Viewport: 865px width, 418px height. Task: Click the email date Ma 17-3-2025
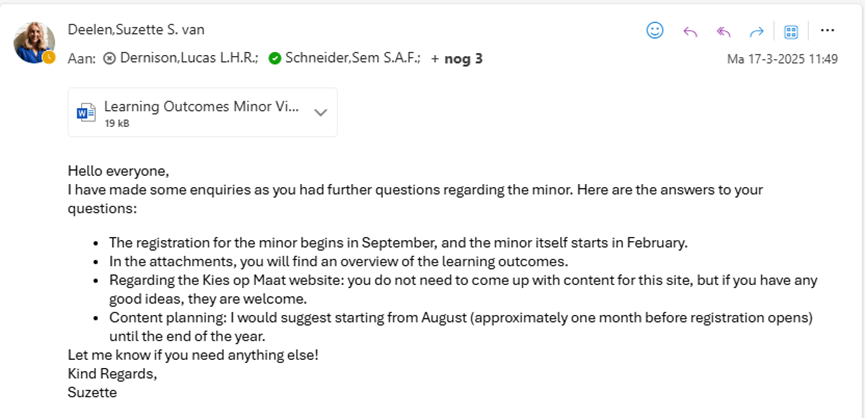(x=782, y=59)
